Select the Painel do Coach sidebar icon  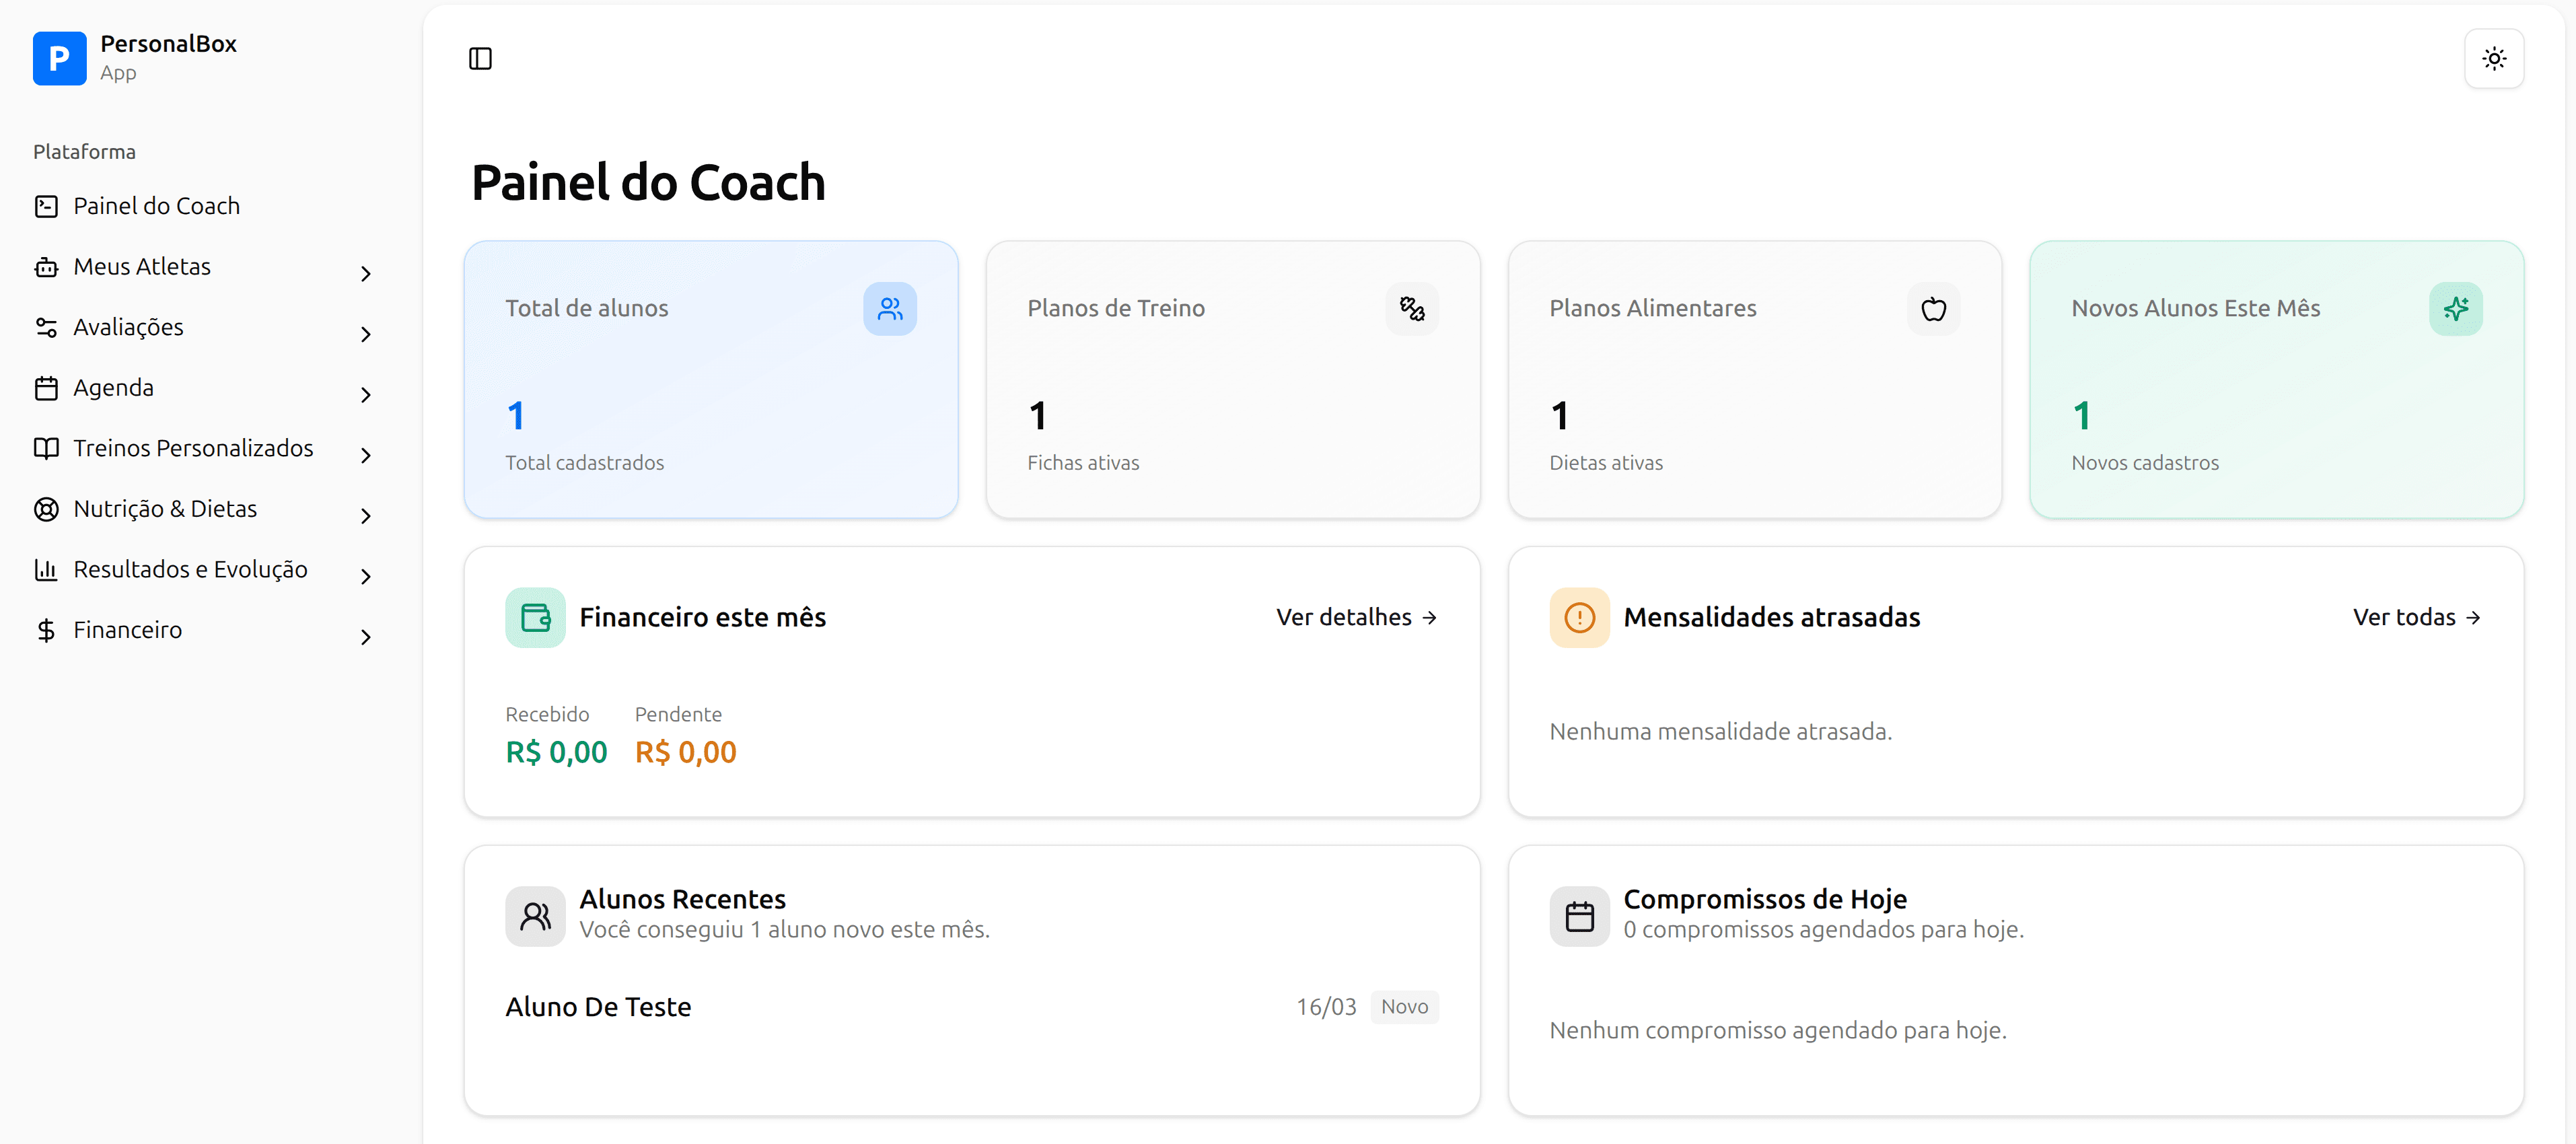46,205
